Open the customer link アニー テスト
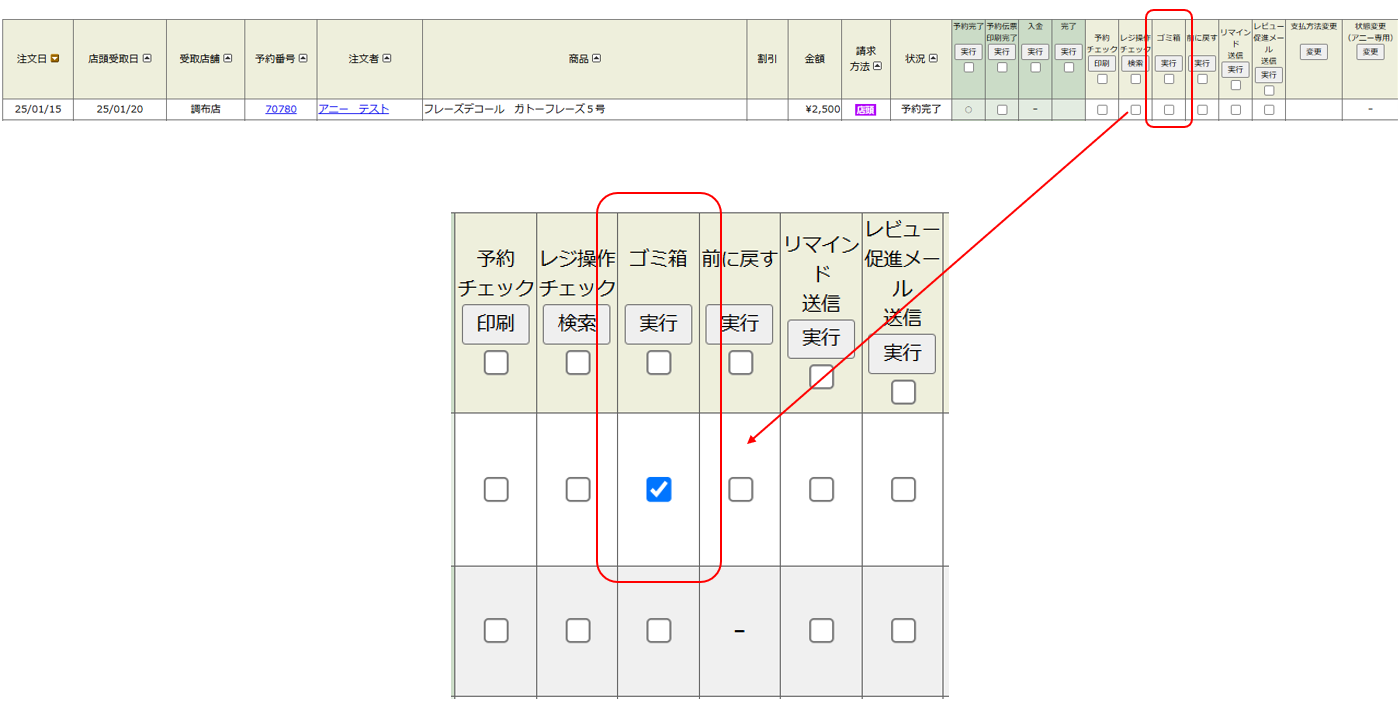The height and width of the screenshot is (714, 1398). [x=353, y=109]
